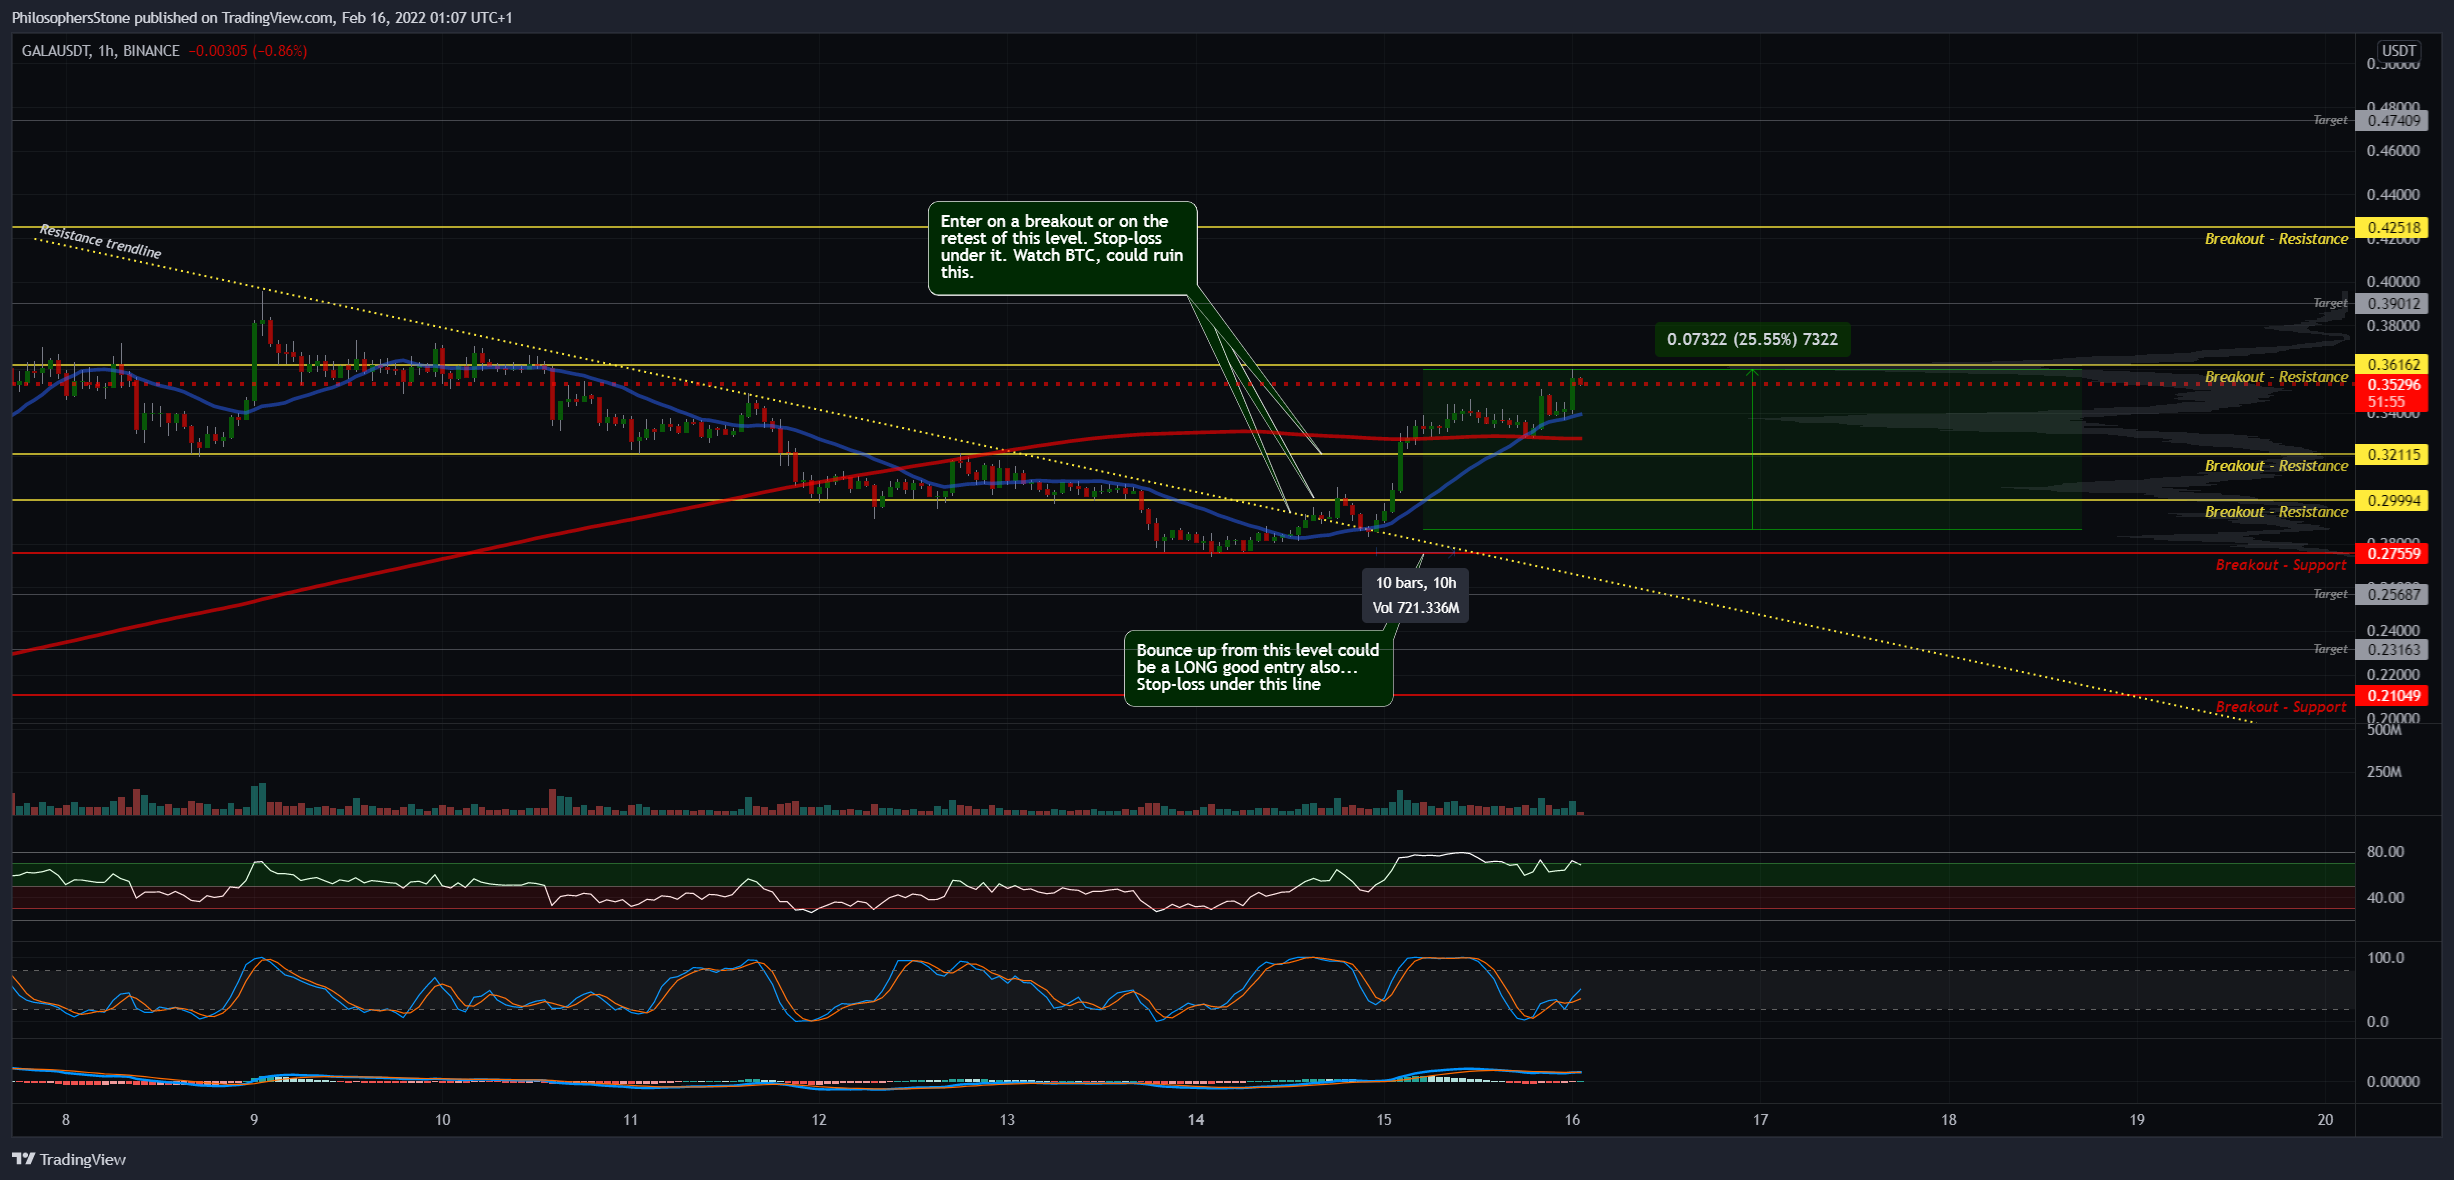Click the 'Enter on a breakout' annotation callout
This screenshot has height=1180, width=2454.
click(1062, 248)
